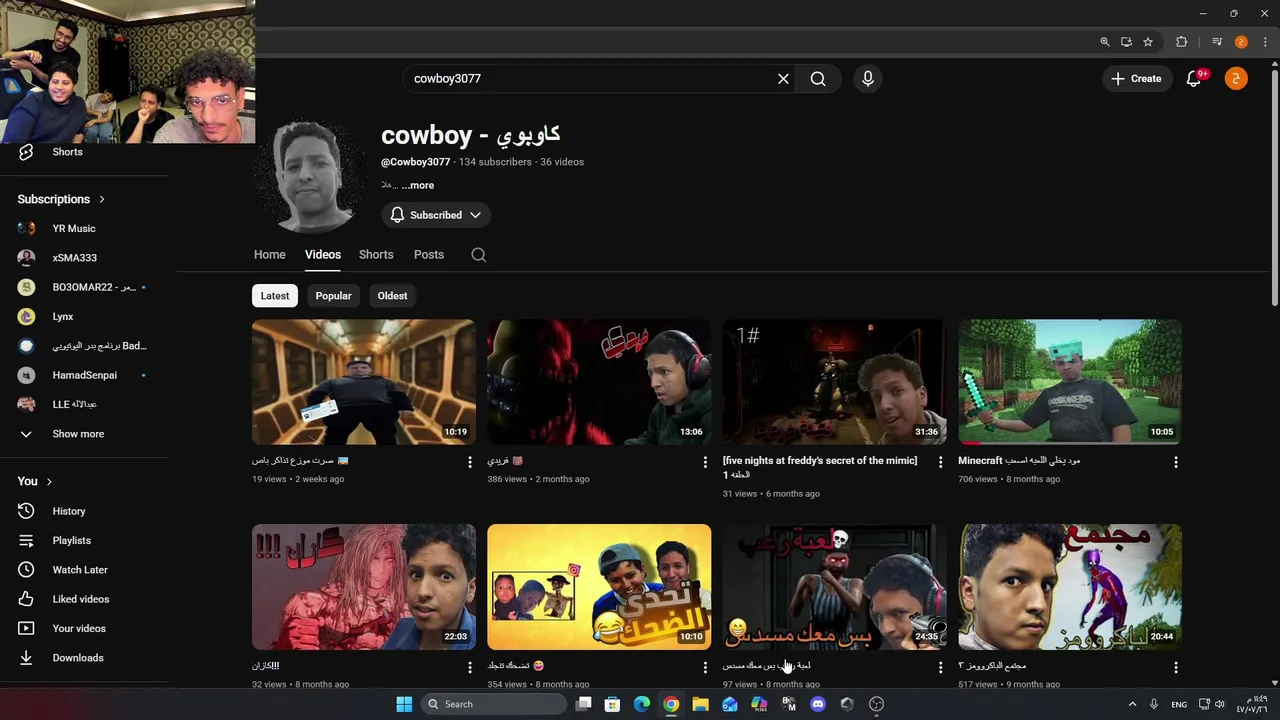The image size is (1280, 720).
Task: Open the 31:36 Freddy's video thumbnail
Action: point(834,382)
